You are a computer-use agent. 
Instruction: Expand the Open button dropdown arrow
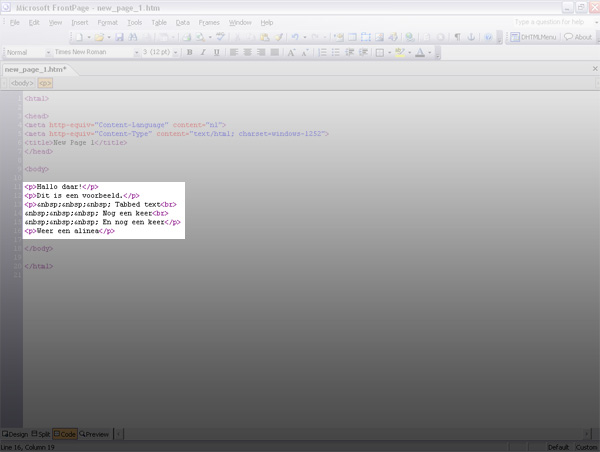[109, 37]
